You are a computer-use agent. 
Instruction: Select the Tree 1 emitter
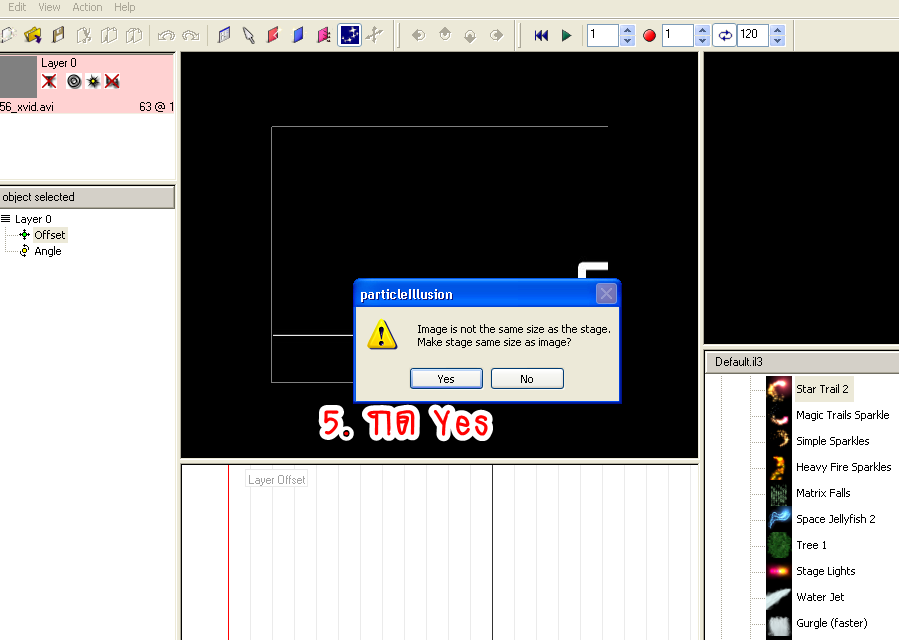[x=811, y=545]
